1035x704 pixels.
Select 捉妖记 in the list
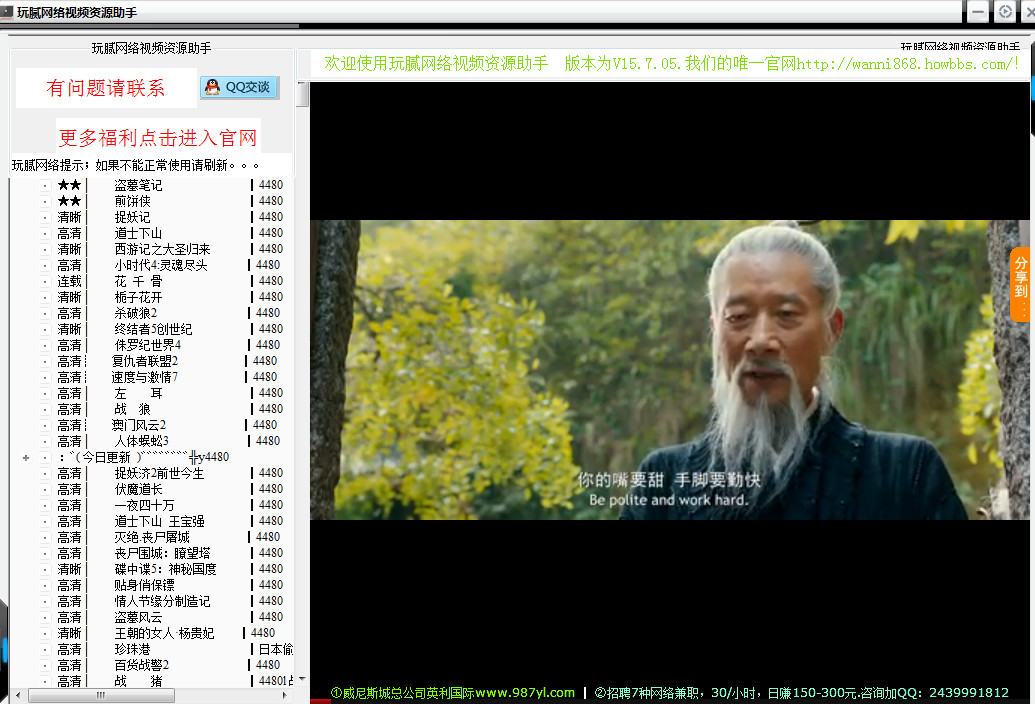[132, 217]
